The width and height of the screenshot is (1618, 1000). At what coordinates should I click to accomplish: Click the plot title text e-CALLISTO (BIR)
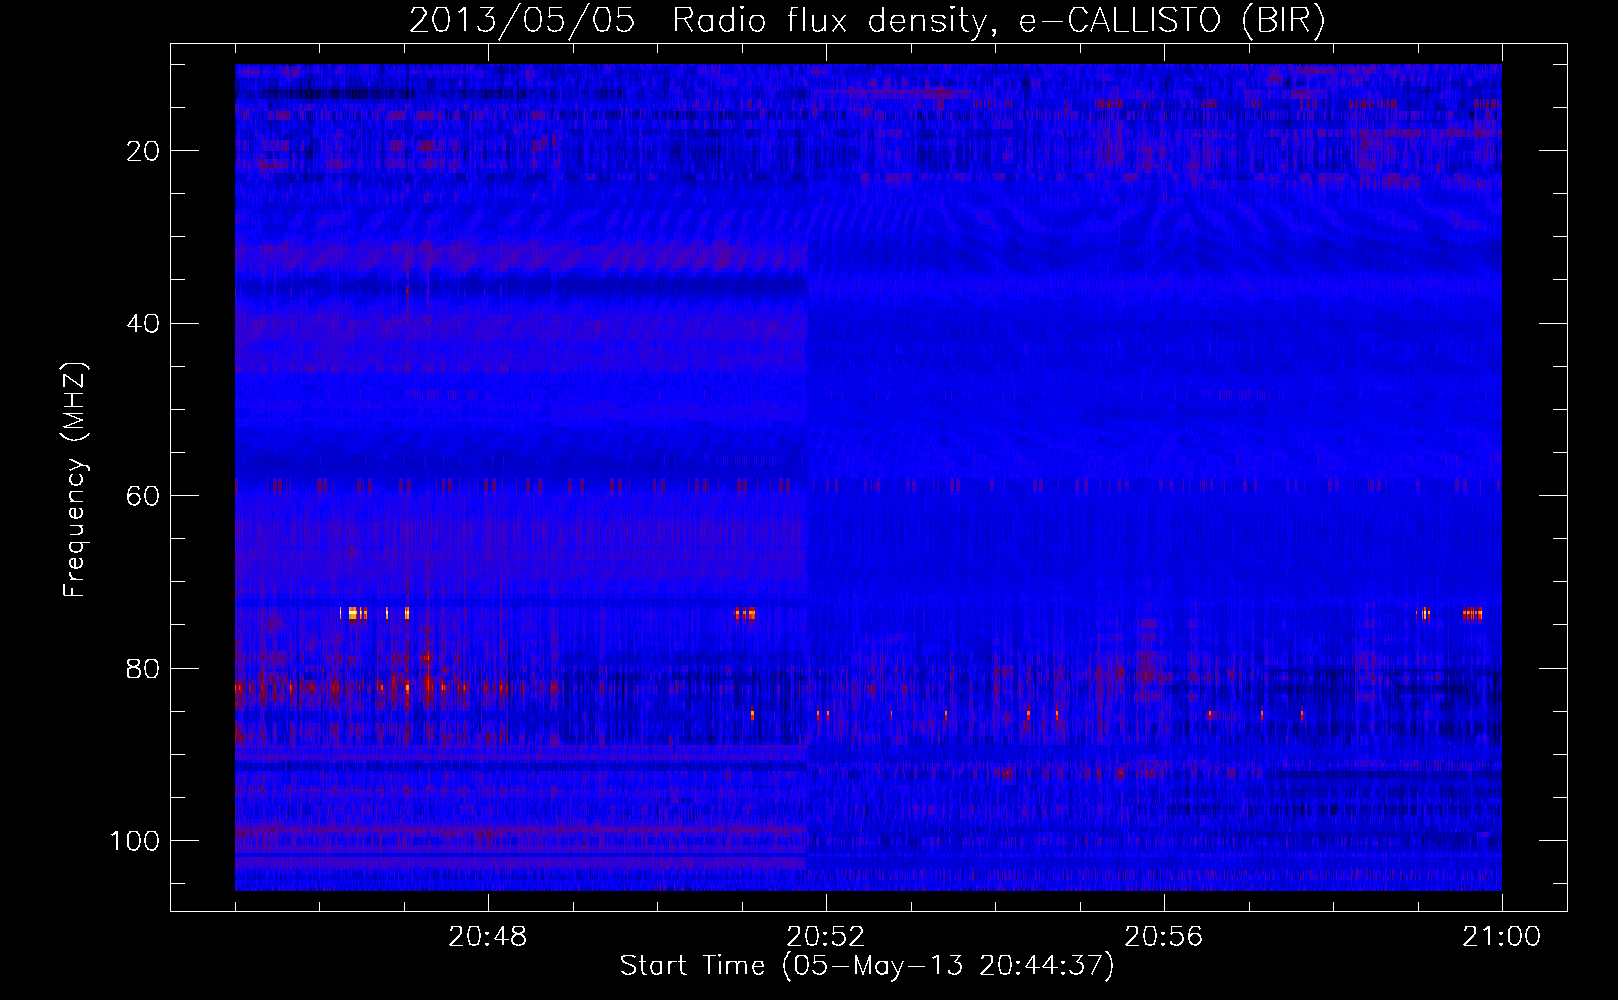[x=1172, y=20]
